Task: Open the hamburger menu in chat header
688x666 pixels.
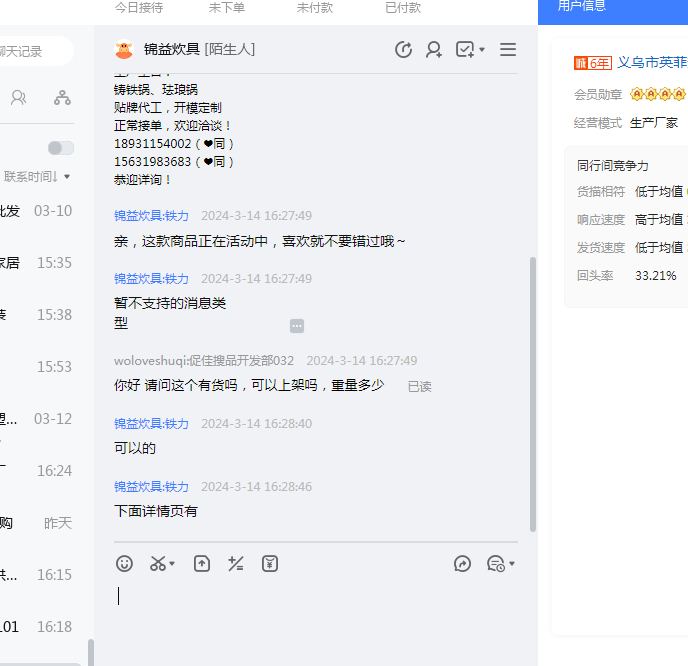Action: point(508,49)
